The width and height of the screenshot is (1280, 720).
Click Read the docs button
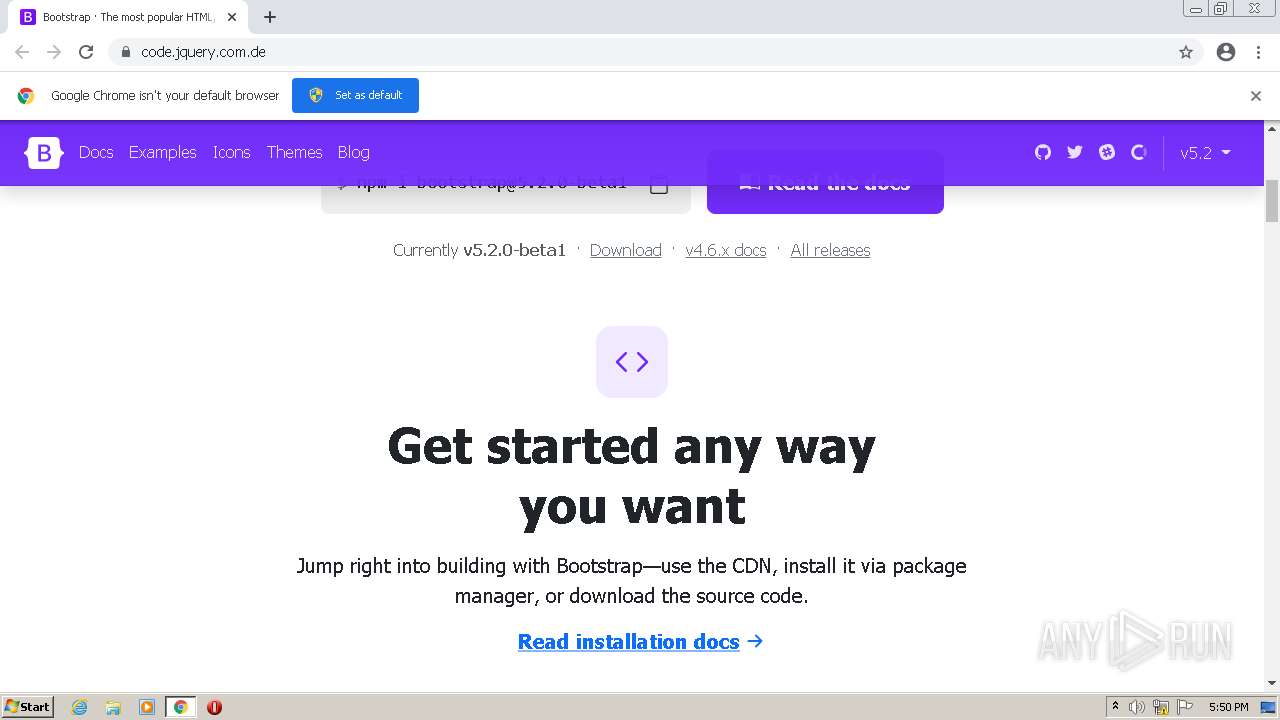click(825, 182)
